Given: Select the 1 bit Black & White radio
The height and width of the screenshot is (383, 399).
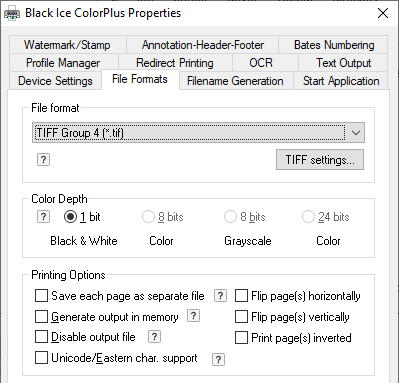Looking at the screenshot, I should (x=70, y=217).
